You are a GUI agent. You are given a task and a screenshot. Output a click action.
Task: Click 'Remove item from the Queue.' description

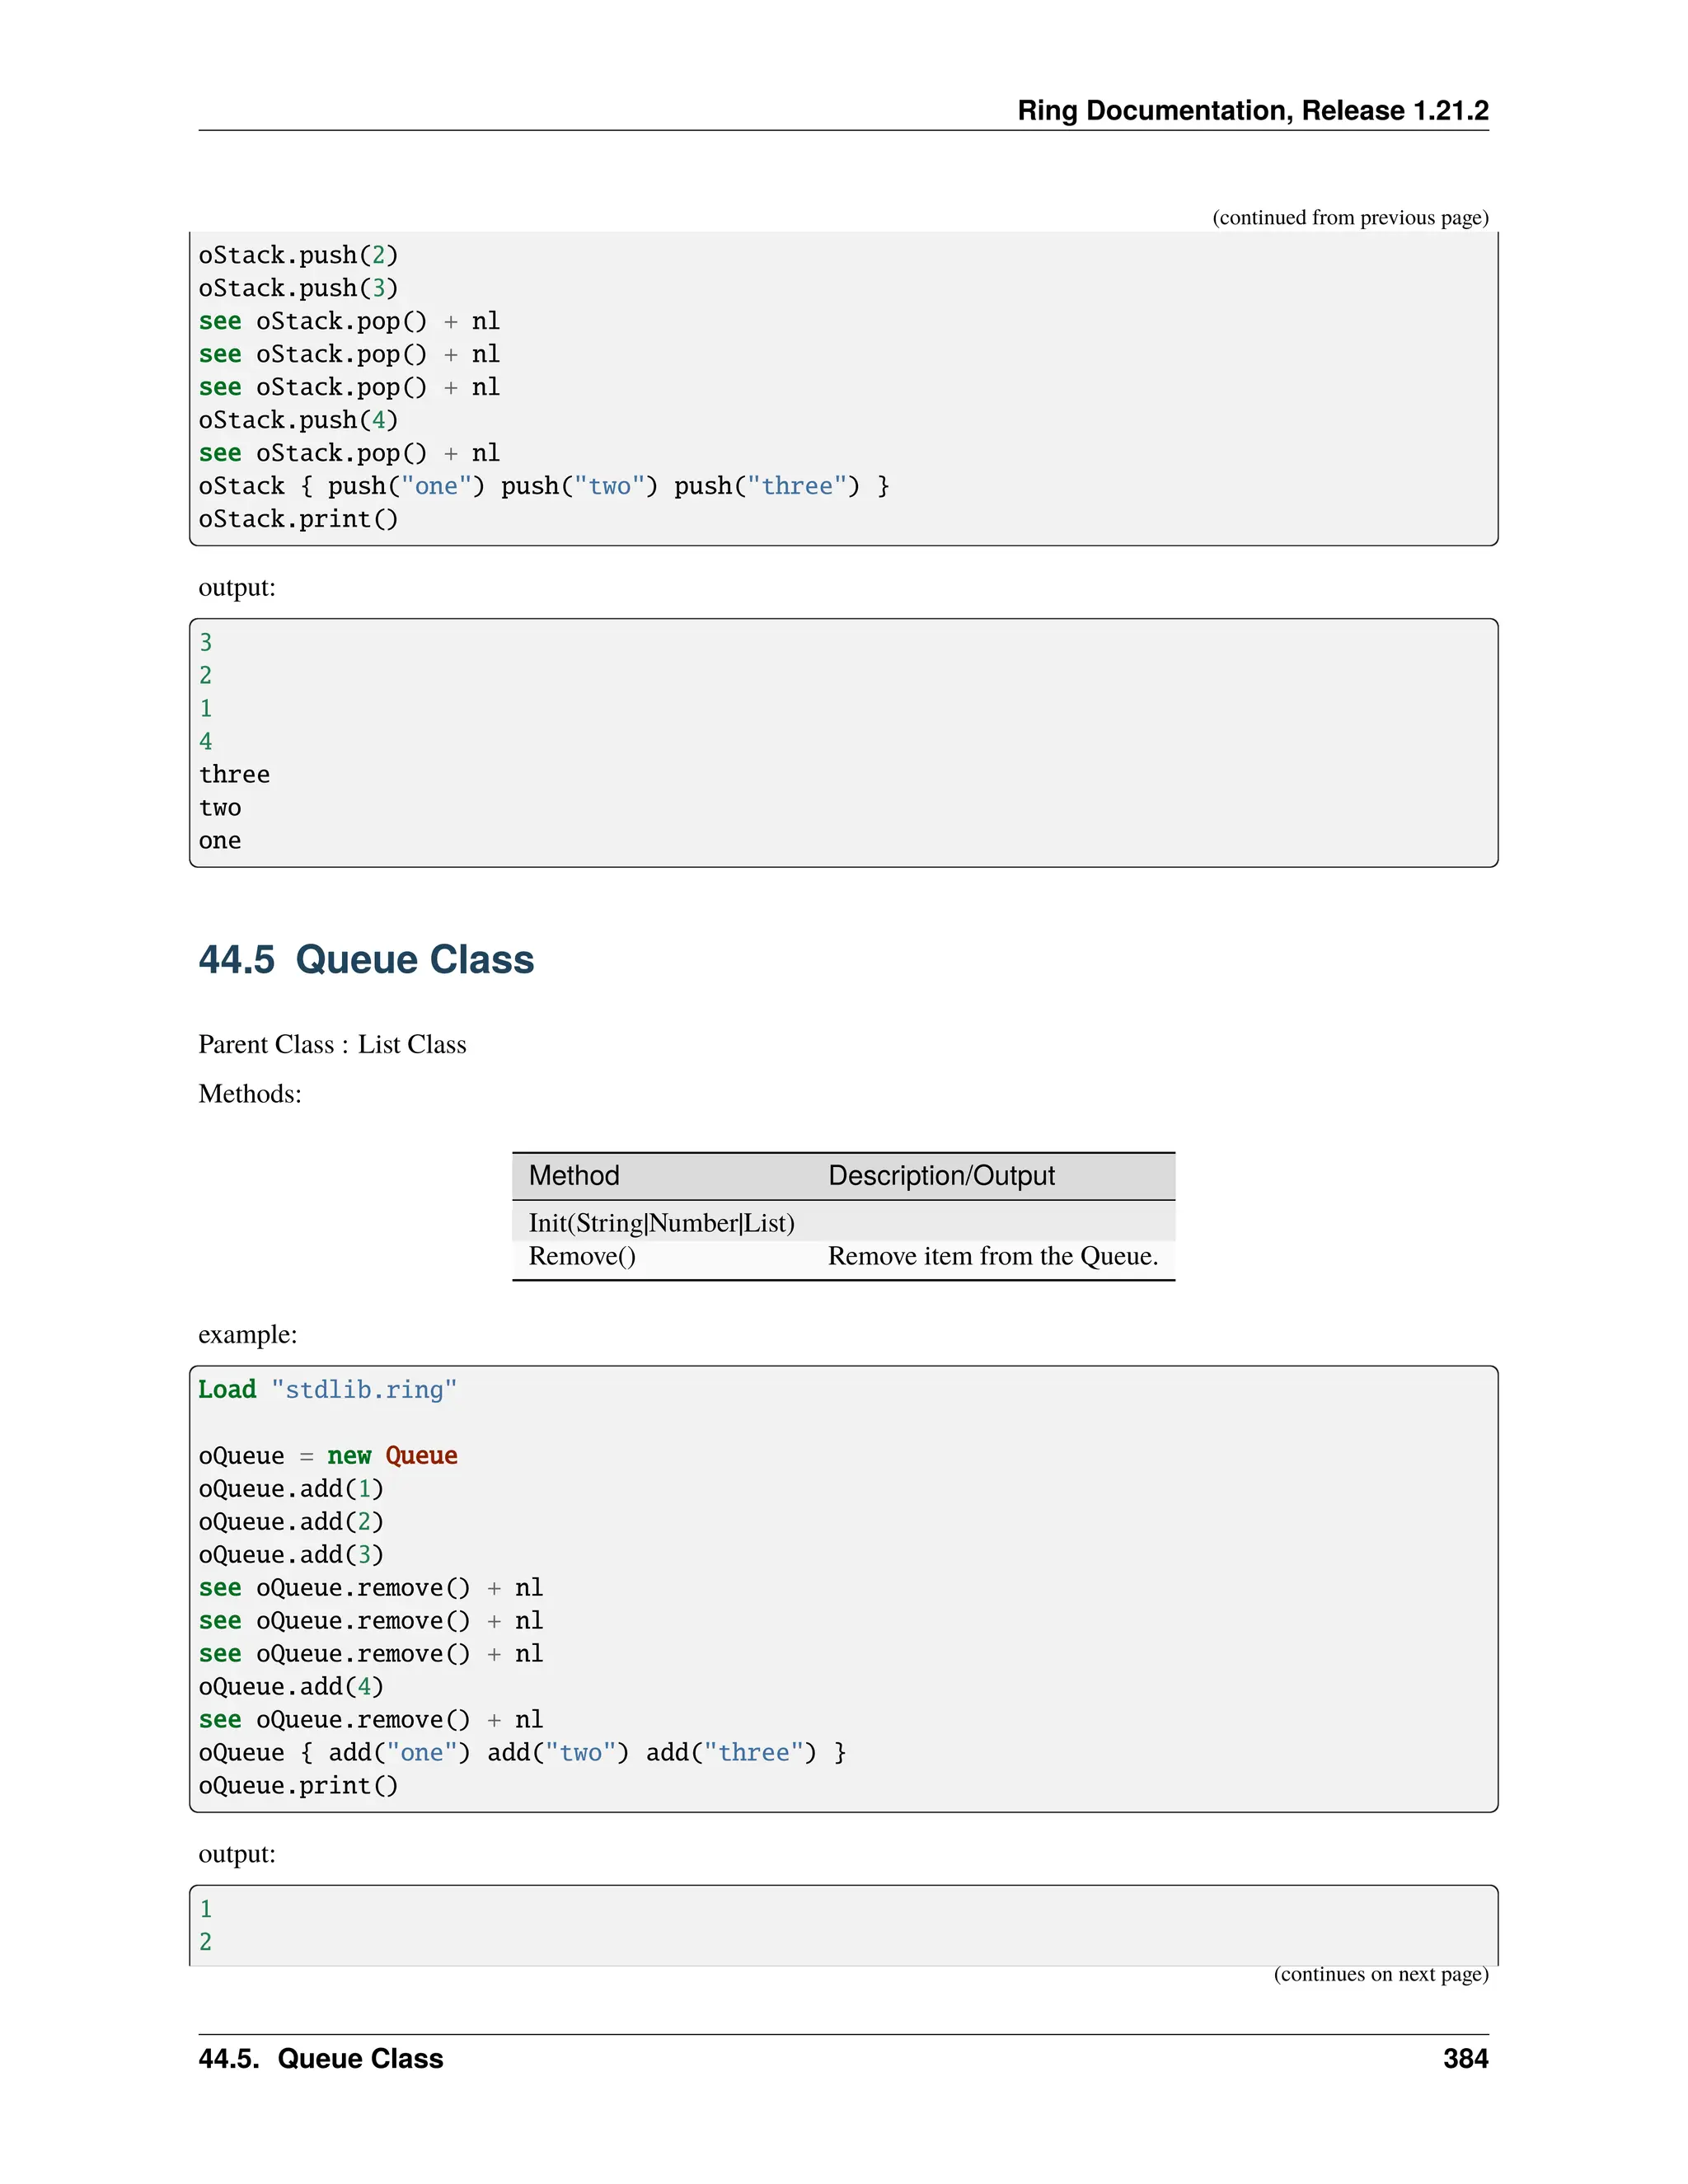click(992, 1256)
